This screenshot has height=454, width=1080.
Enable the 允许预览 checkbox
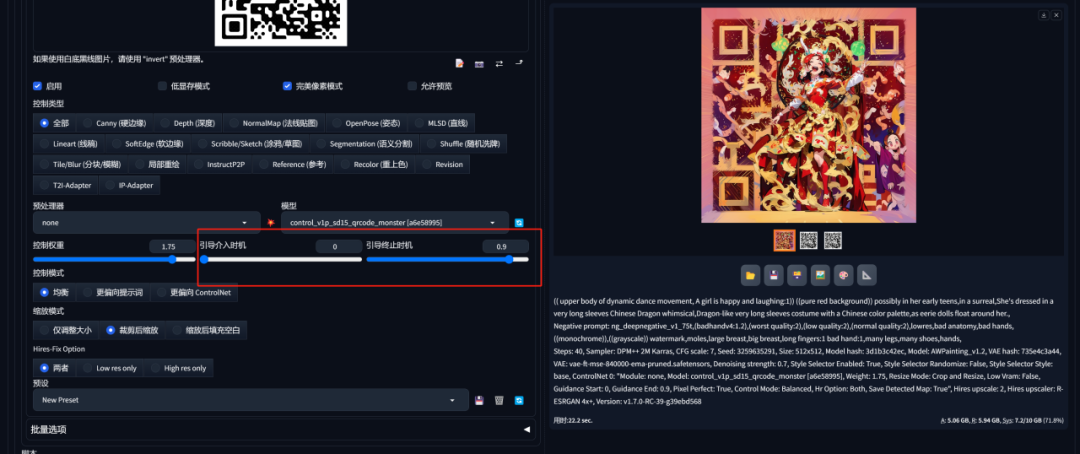click(412, 86)
